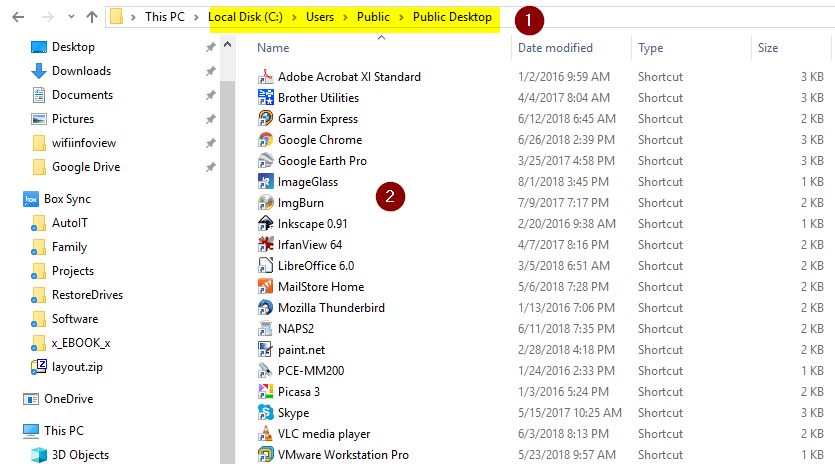
Task: Sort files by Size column
Action: (768, 48)
